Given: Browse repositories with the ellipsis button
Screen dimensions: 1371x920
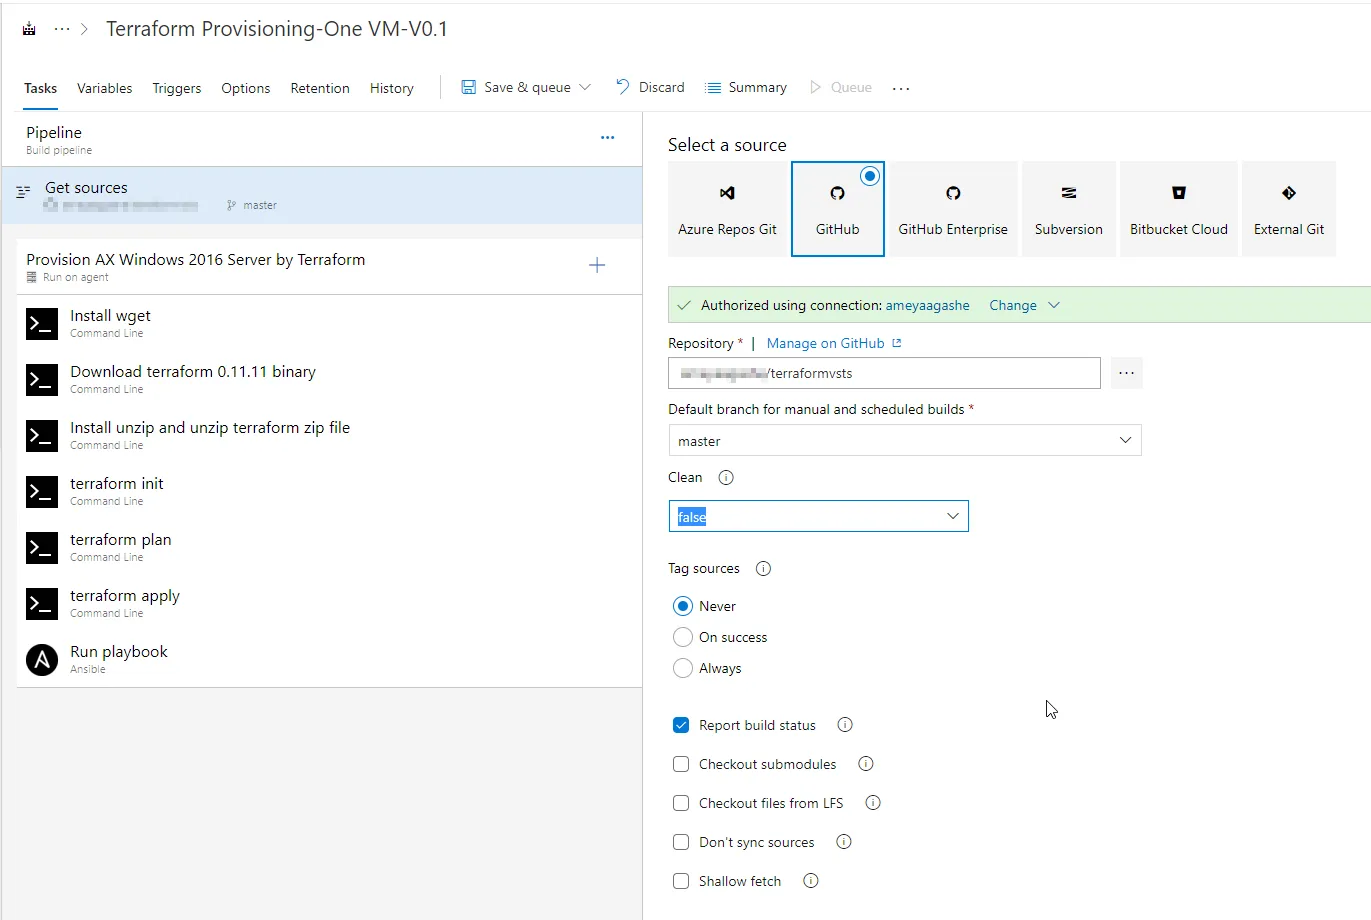Looking at the screenshot, I should pyautogui.click(x=1126, y=373).
